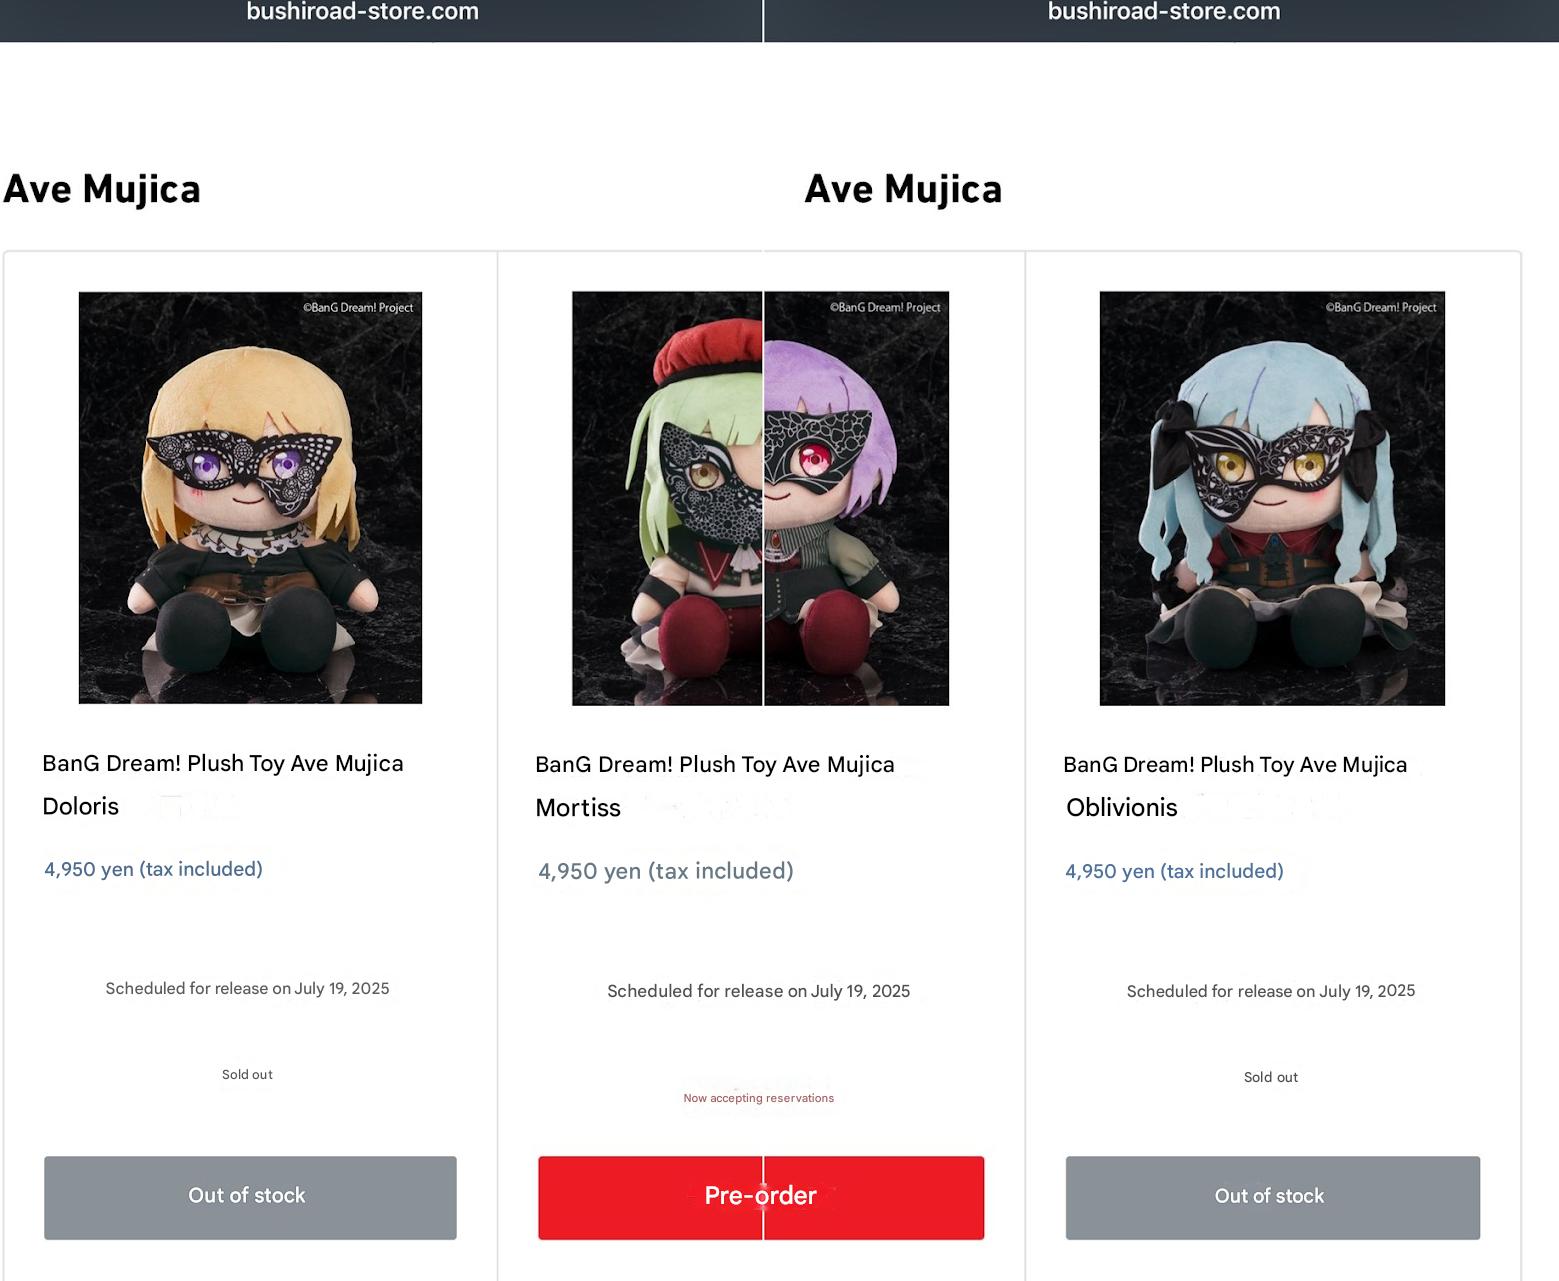Select the left Ave Mujica heading

(102, 189)
